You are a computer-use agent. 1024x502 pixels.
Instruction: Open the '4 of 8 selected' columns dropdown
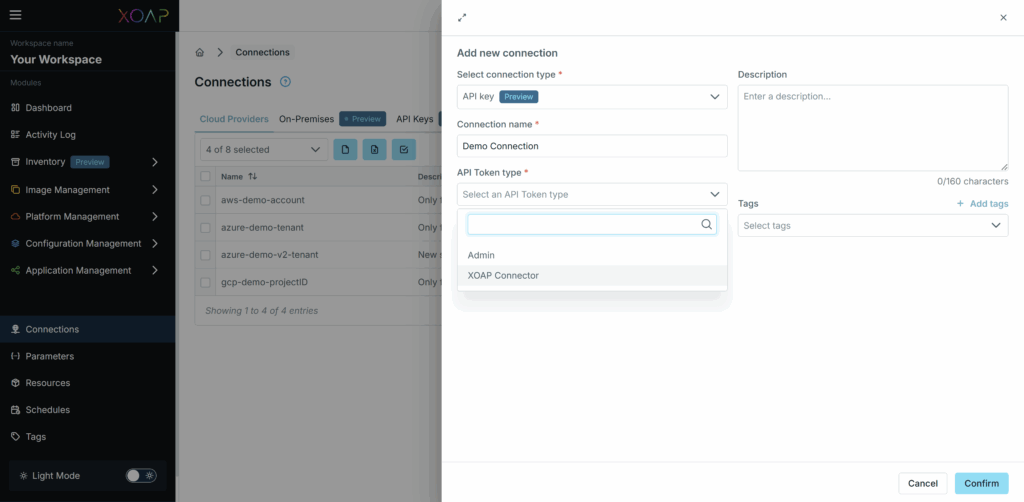(264, 149)
